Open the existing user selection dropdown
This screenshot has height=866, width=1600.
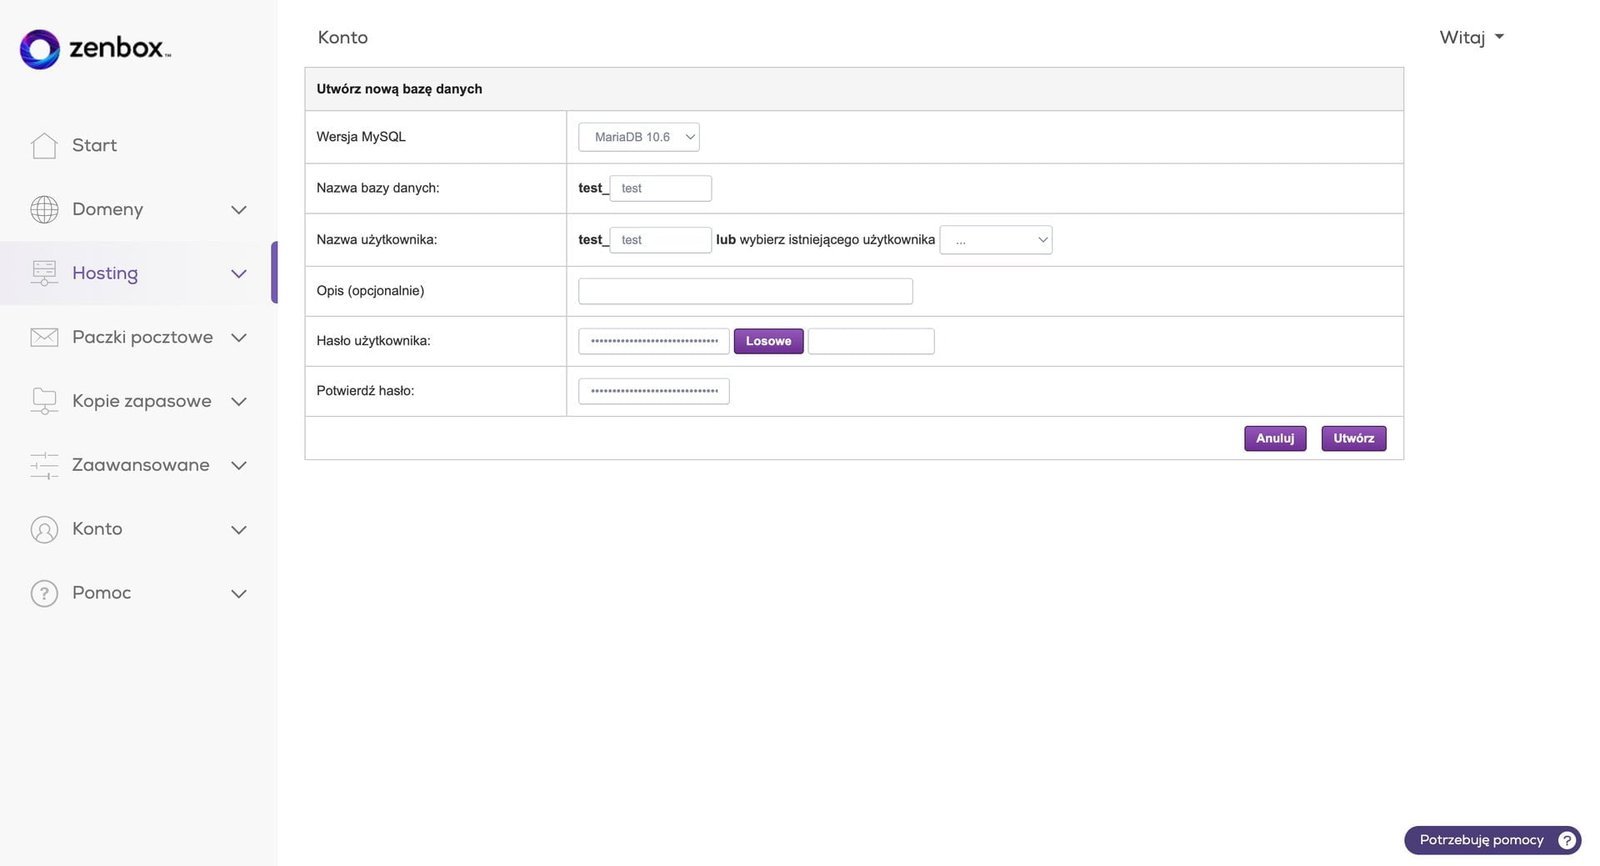[995, 240]
